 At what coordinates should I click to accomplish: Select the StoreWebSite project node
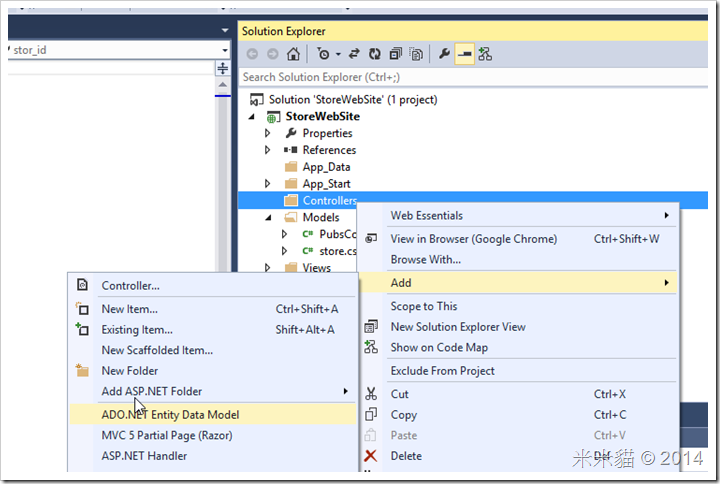322,117
